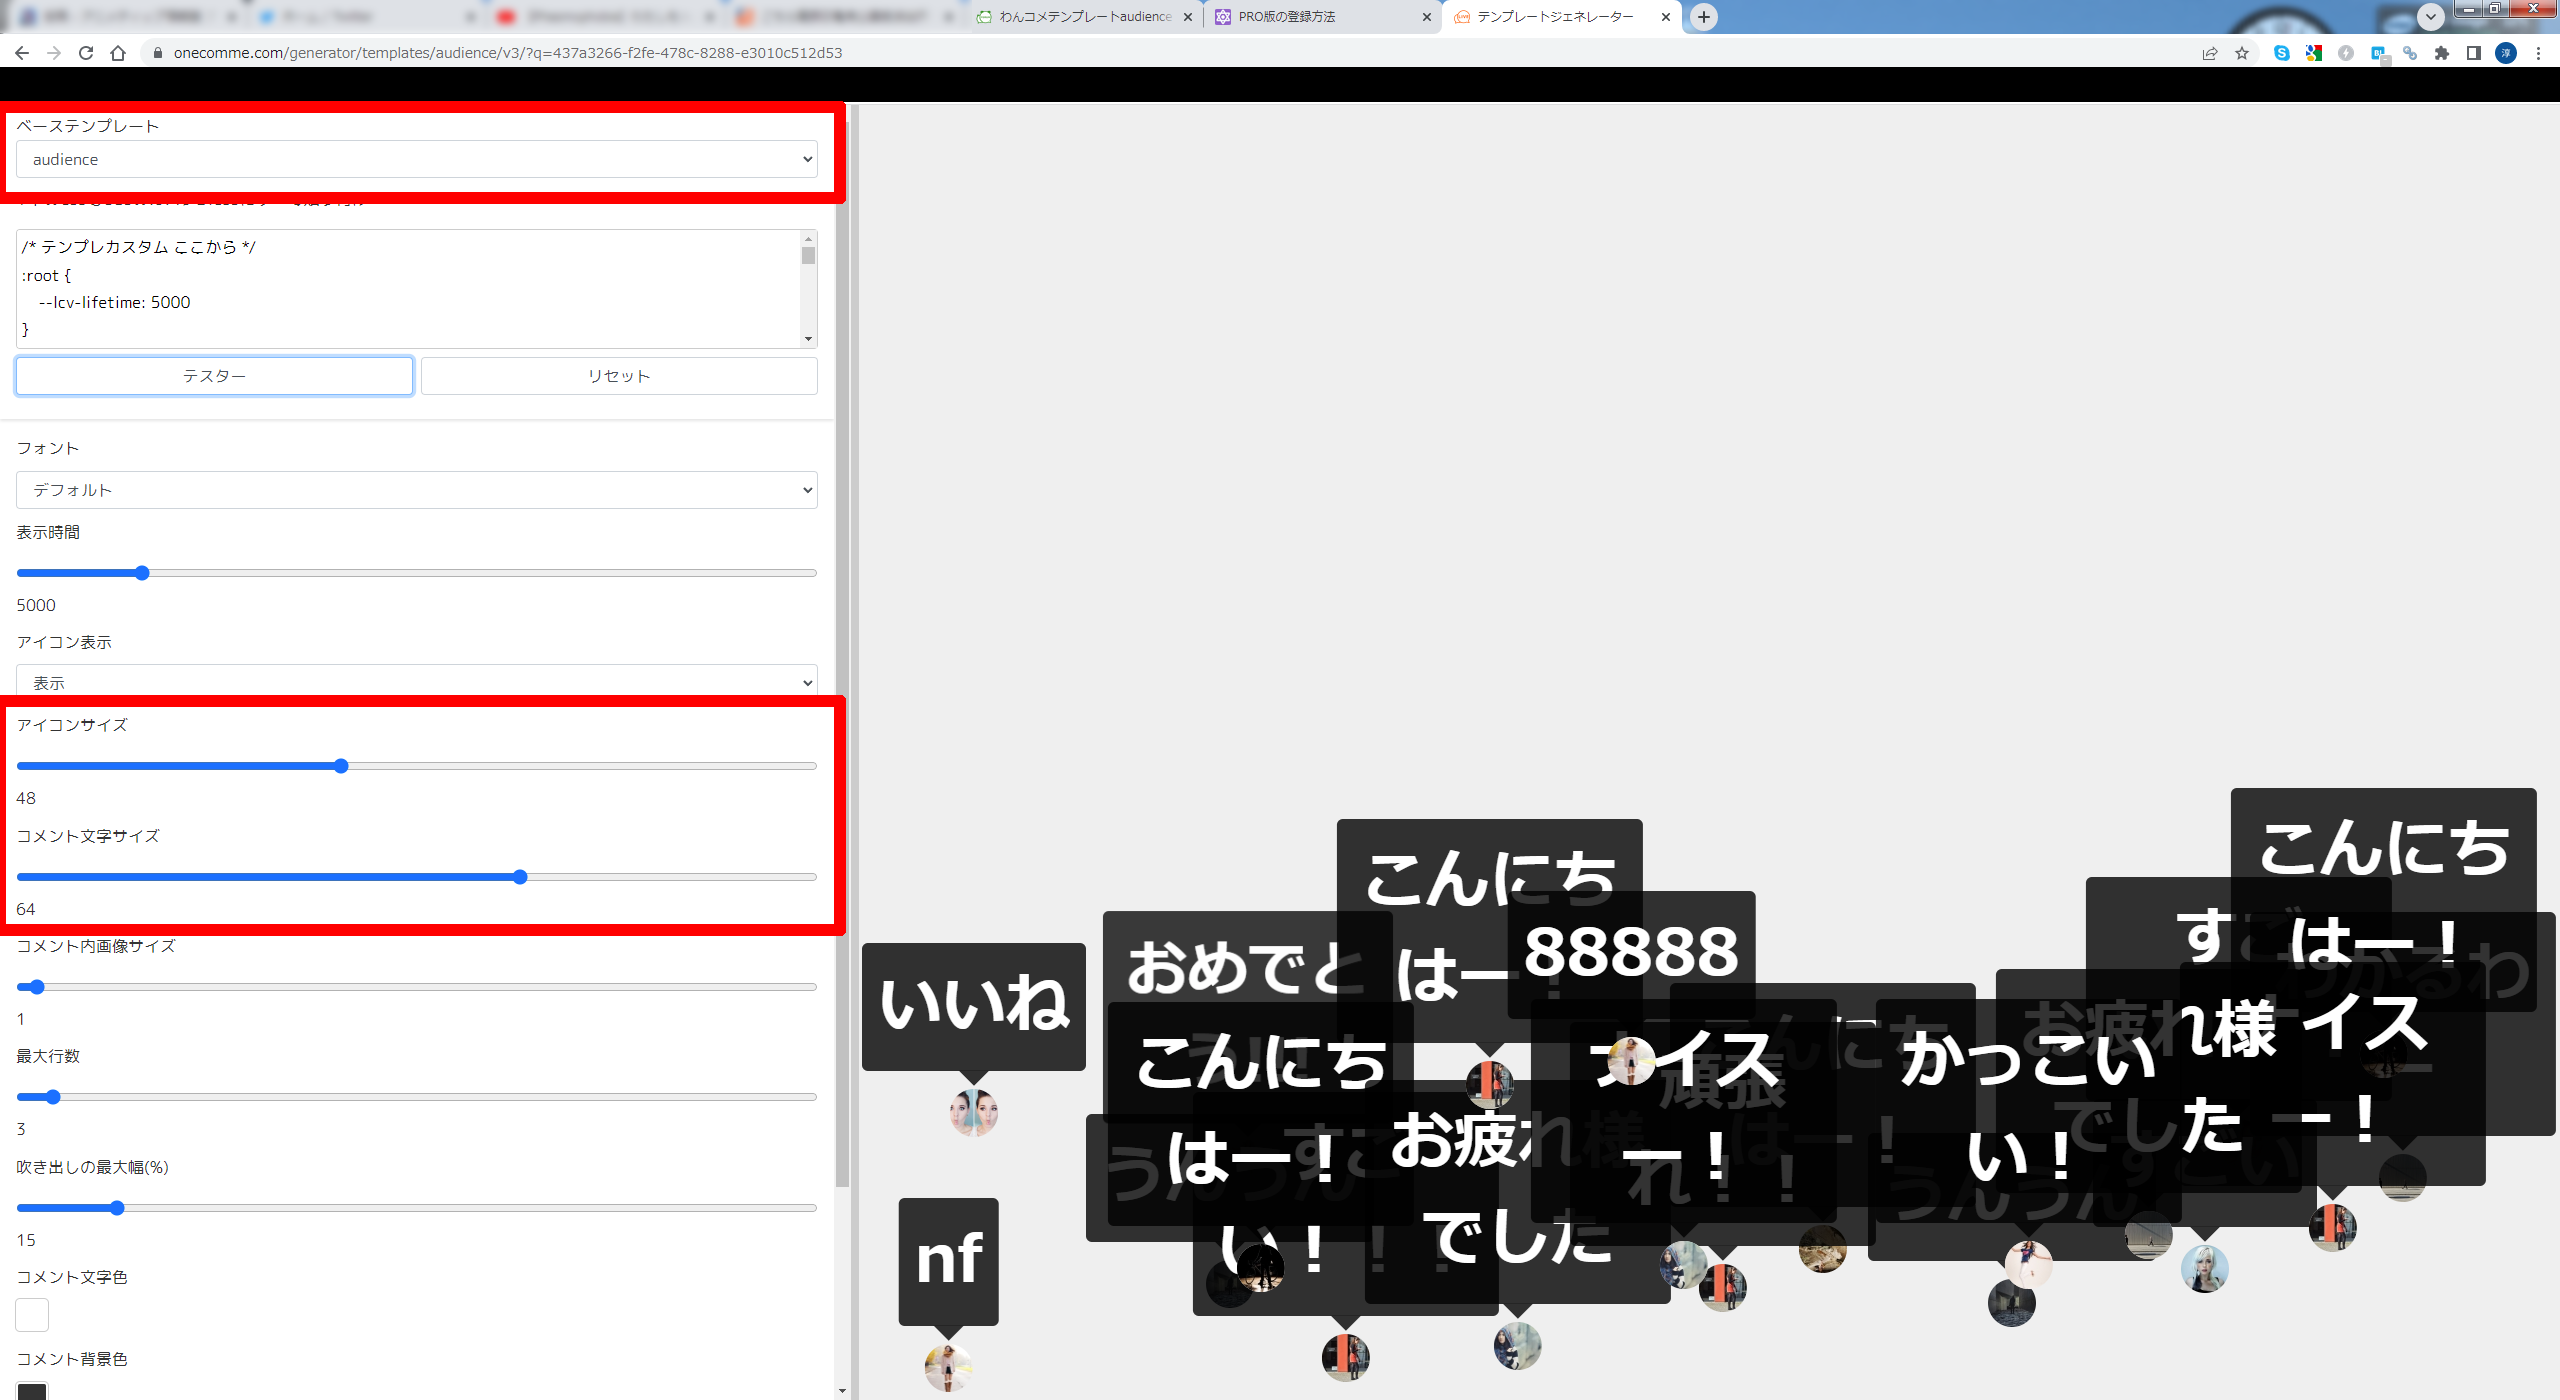Adjust the アイコンサイズ slider
The image size is (2560, 1400).
point(416,766)
